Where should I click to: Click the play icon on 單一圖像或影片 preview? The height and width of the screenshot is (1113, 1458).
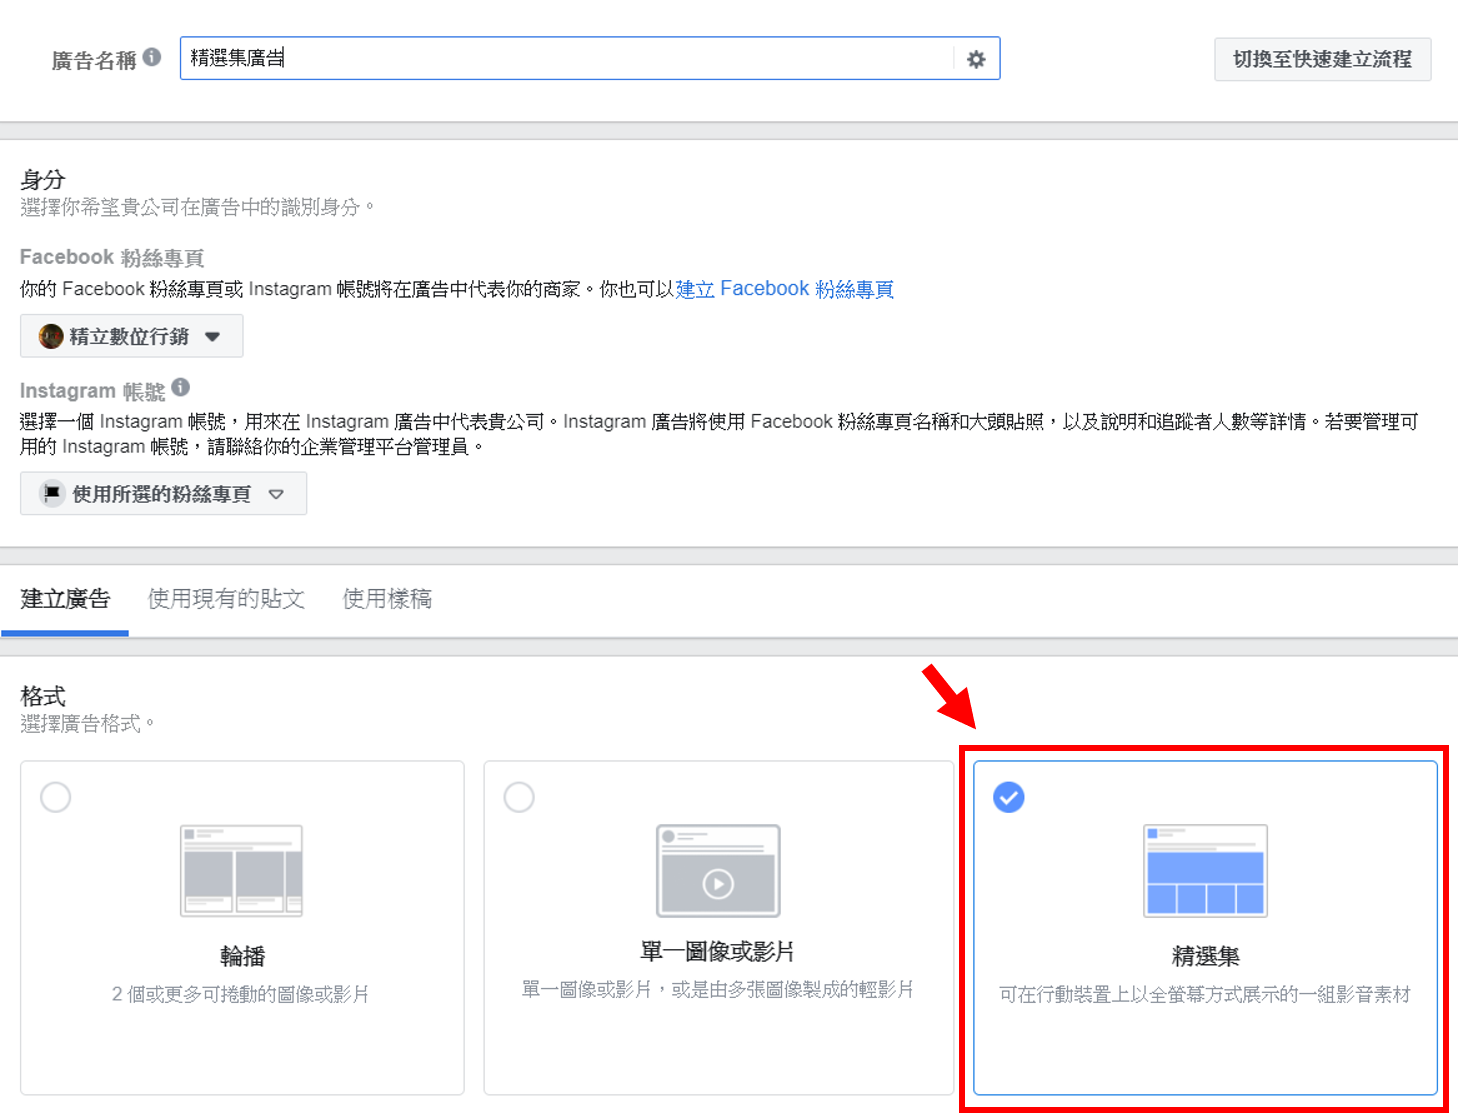pos(717,883)
